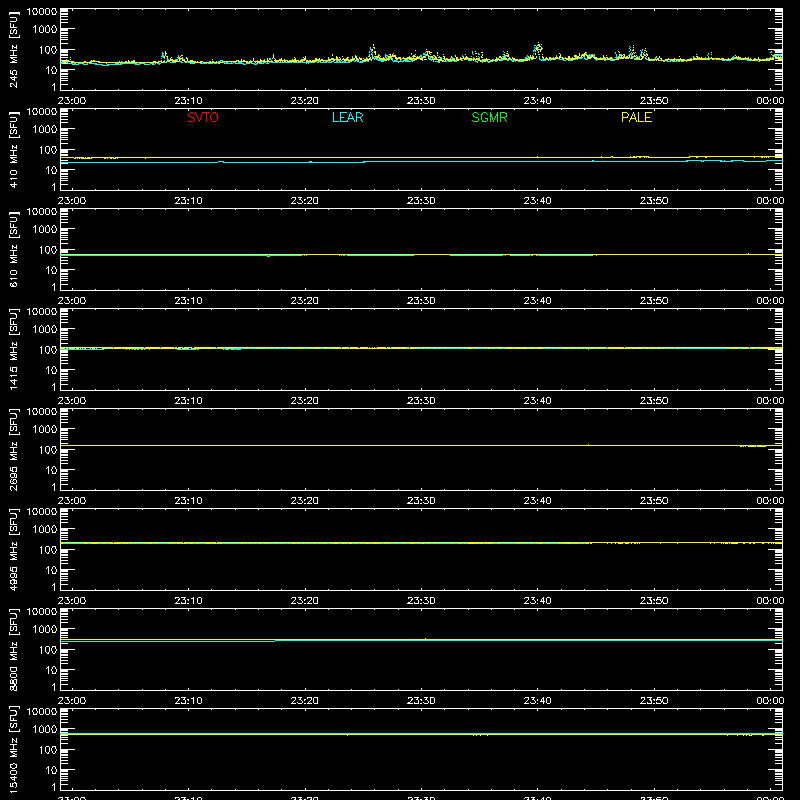Select the 2695 MHz [SFU] axis title
Viewport: 800px width, 800px height.
click(x=13, y=449)
